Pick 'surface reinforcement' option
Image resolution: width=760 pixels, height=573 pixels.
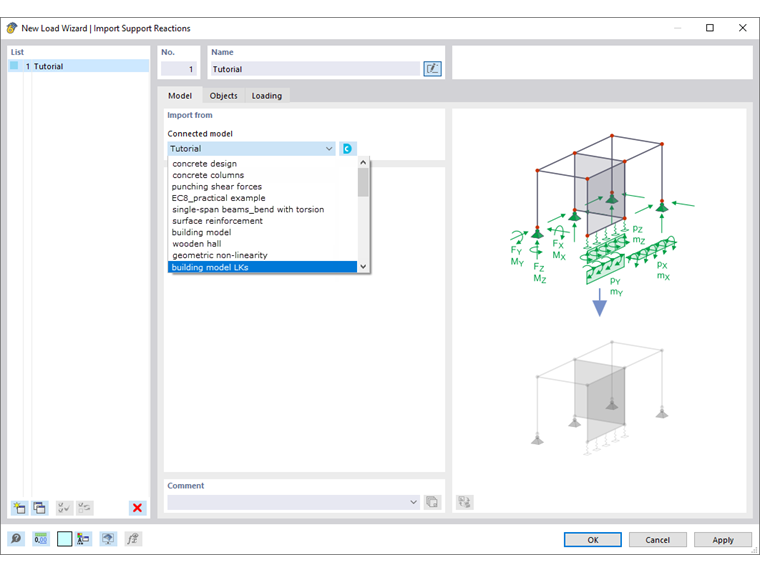[262, 221]
